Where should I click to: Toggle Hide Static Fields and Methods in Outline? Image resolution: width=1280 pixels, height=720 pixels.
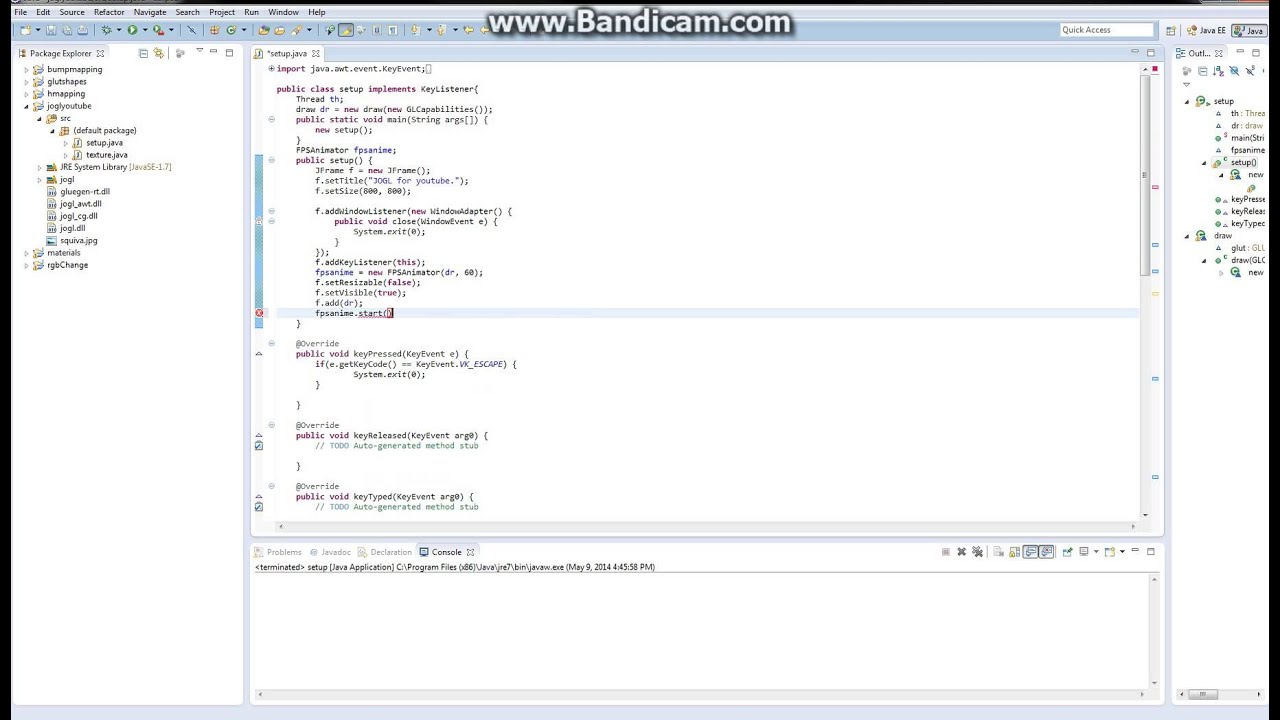click(x=1250, y=71)
